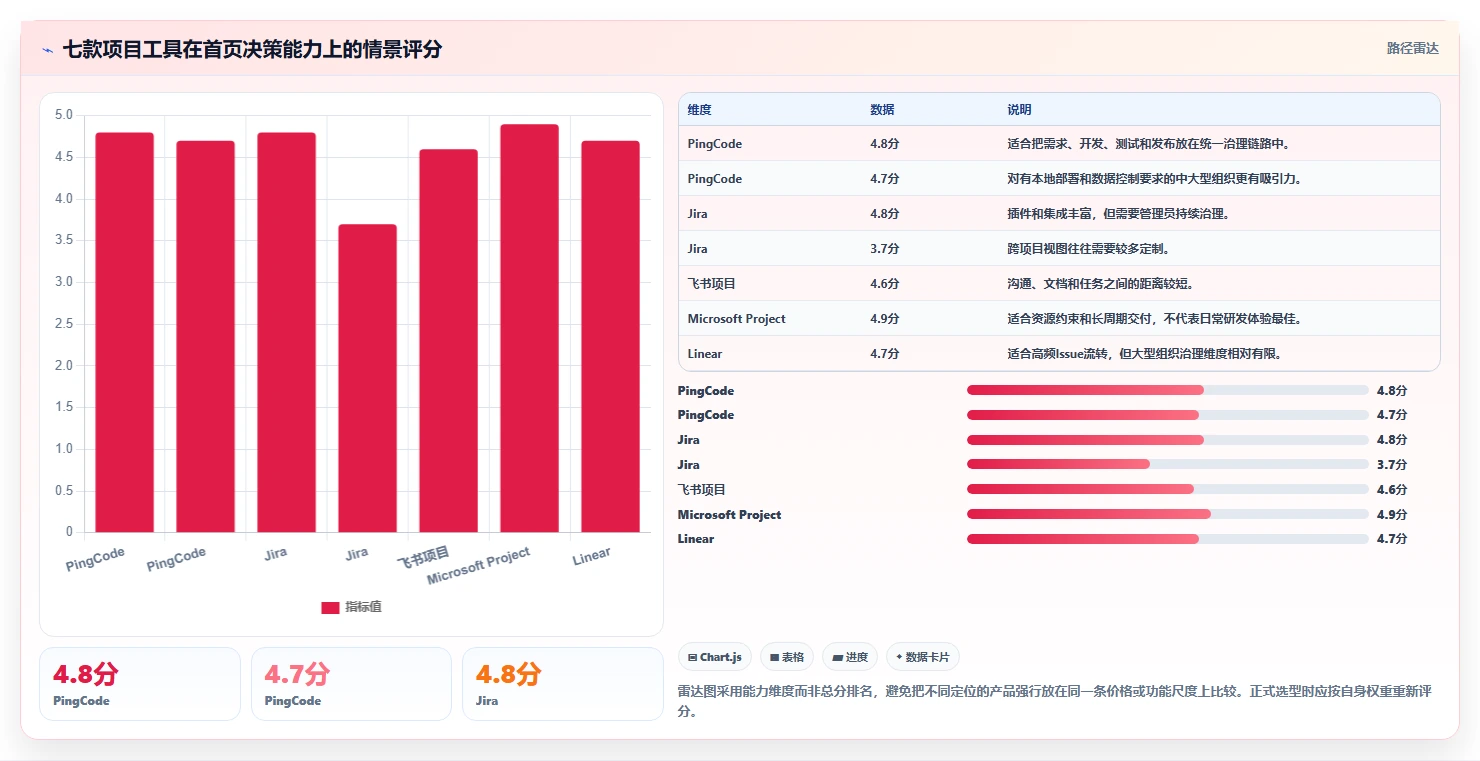Click the small icon before the page heading

(47, 49)
